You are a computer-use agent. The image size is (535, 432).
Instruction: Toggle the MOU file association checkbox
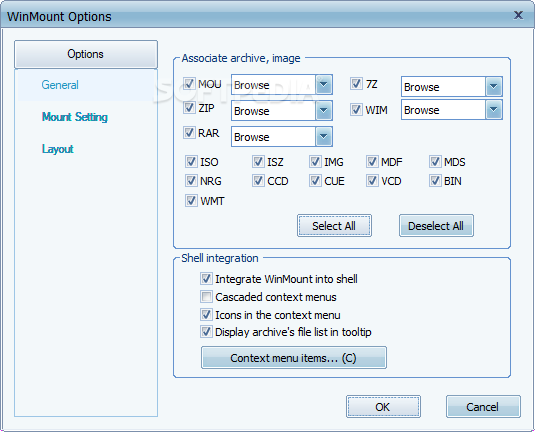click(x=189, y=84)
